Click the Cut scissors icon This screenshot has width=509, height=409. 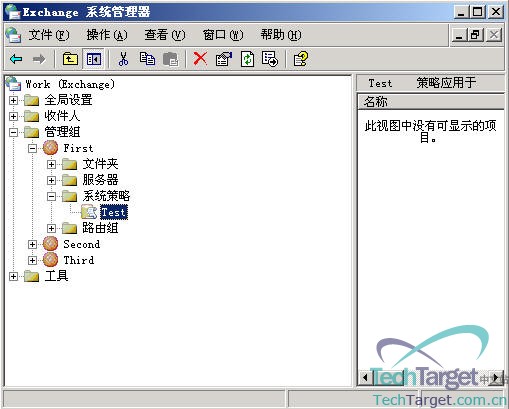[x=123, y=59]
